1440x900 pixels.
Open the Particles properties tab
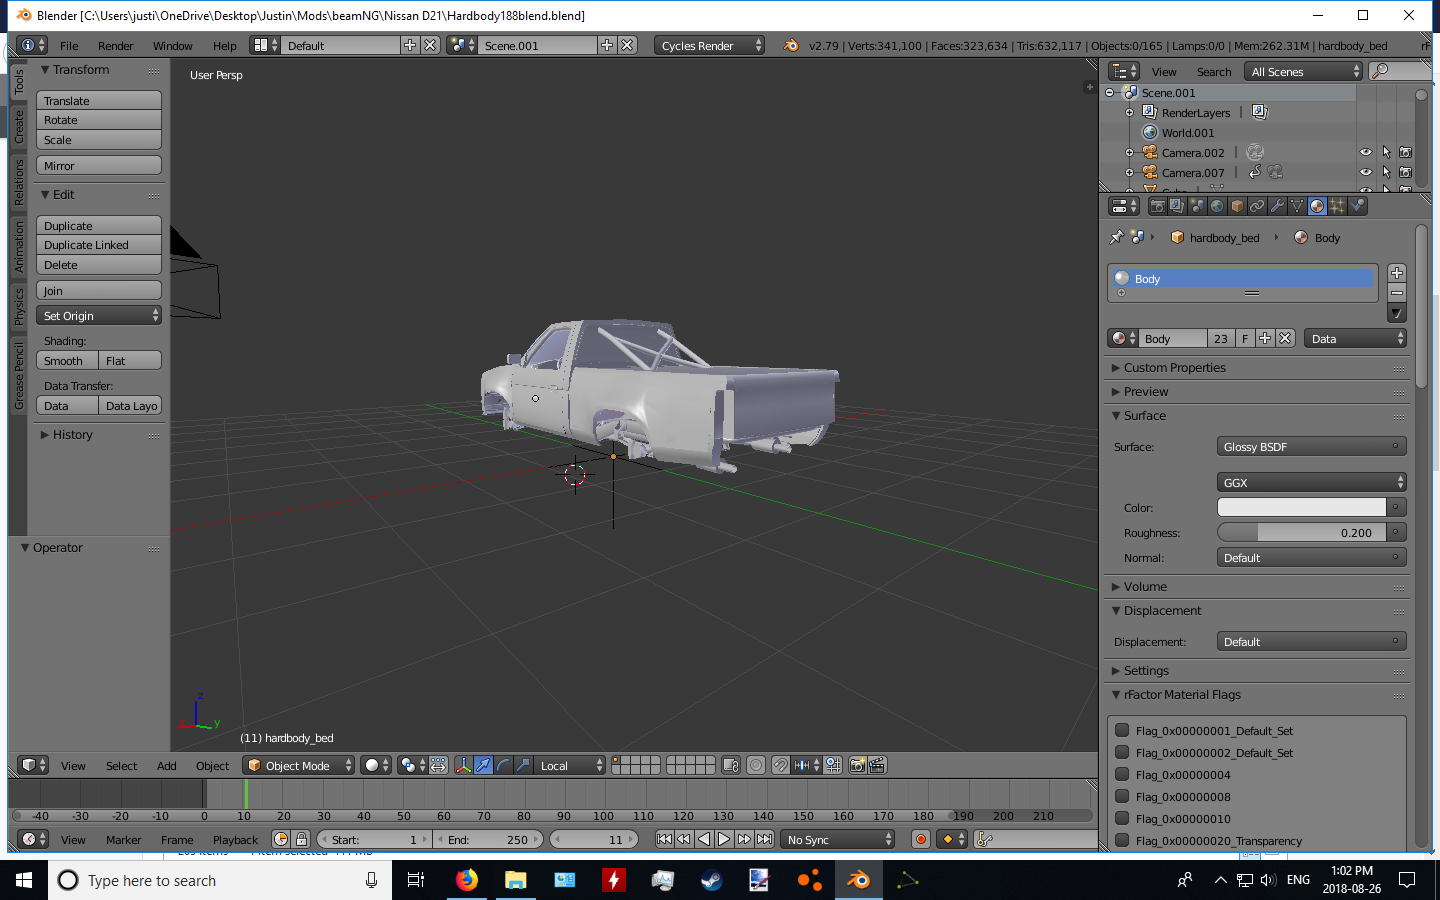1337,206
